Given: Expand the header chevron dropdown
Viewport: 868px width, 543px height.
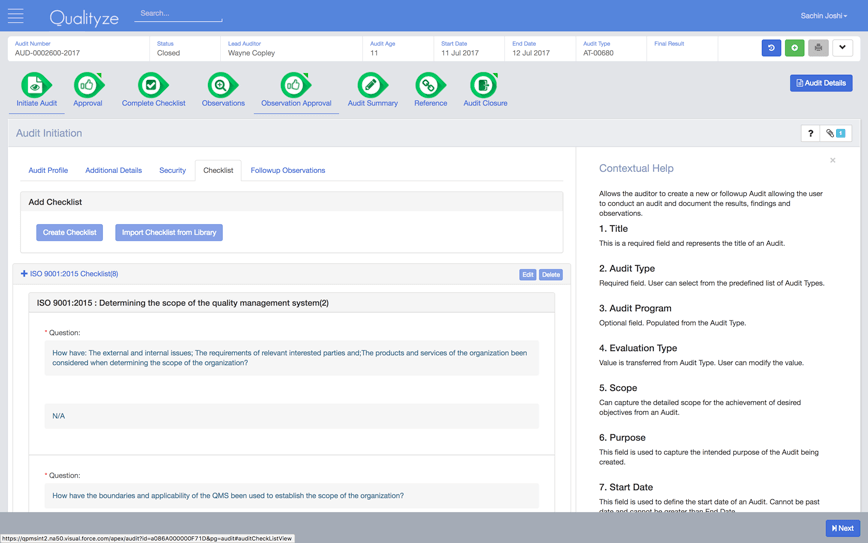Looking at the screenshot, I should (x=842, y=48).
